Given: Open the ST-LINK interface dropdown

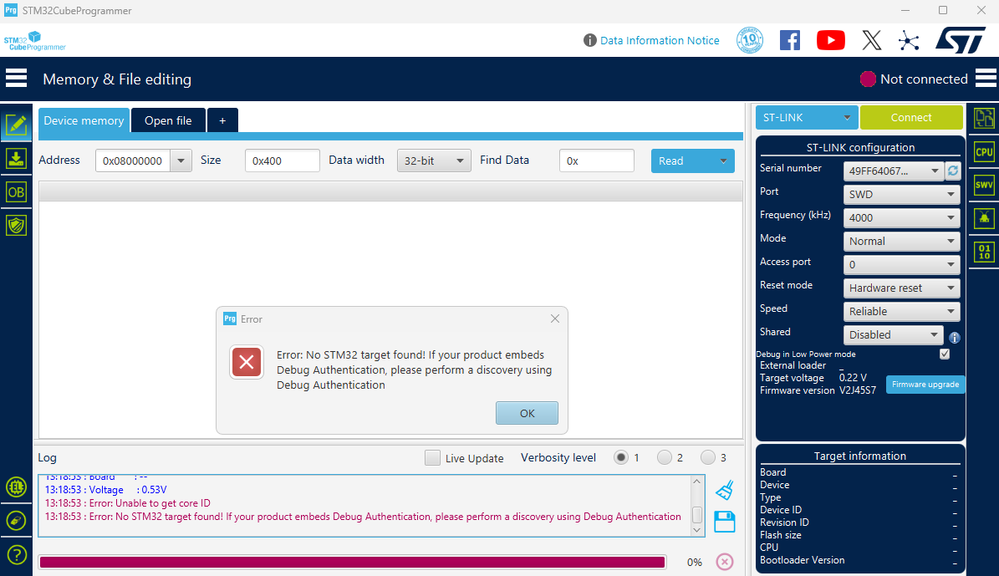Looking at the screenshot, I should [807, 117].
